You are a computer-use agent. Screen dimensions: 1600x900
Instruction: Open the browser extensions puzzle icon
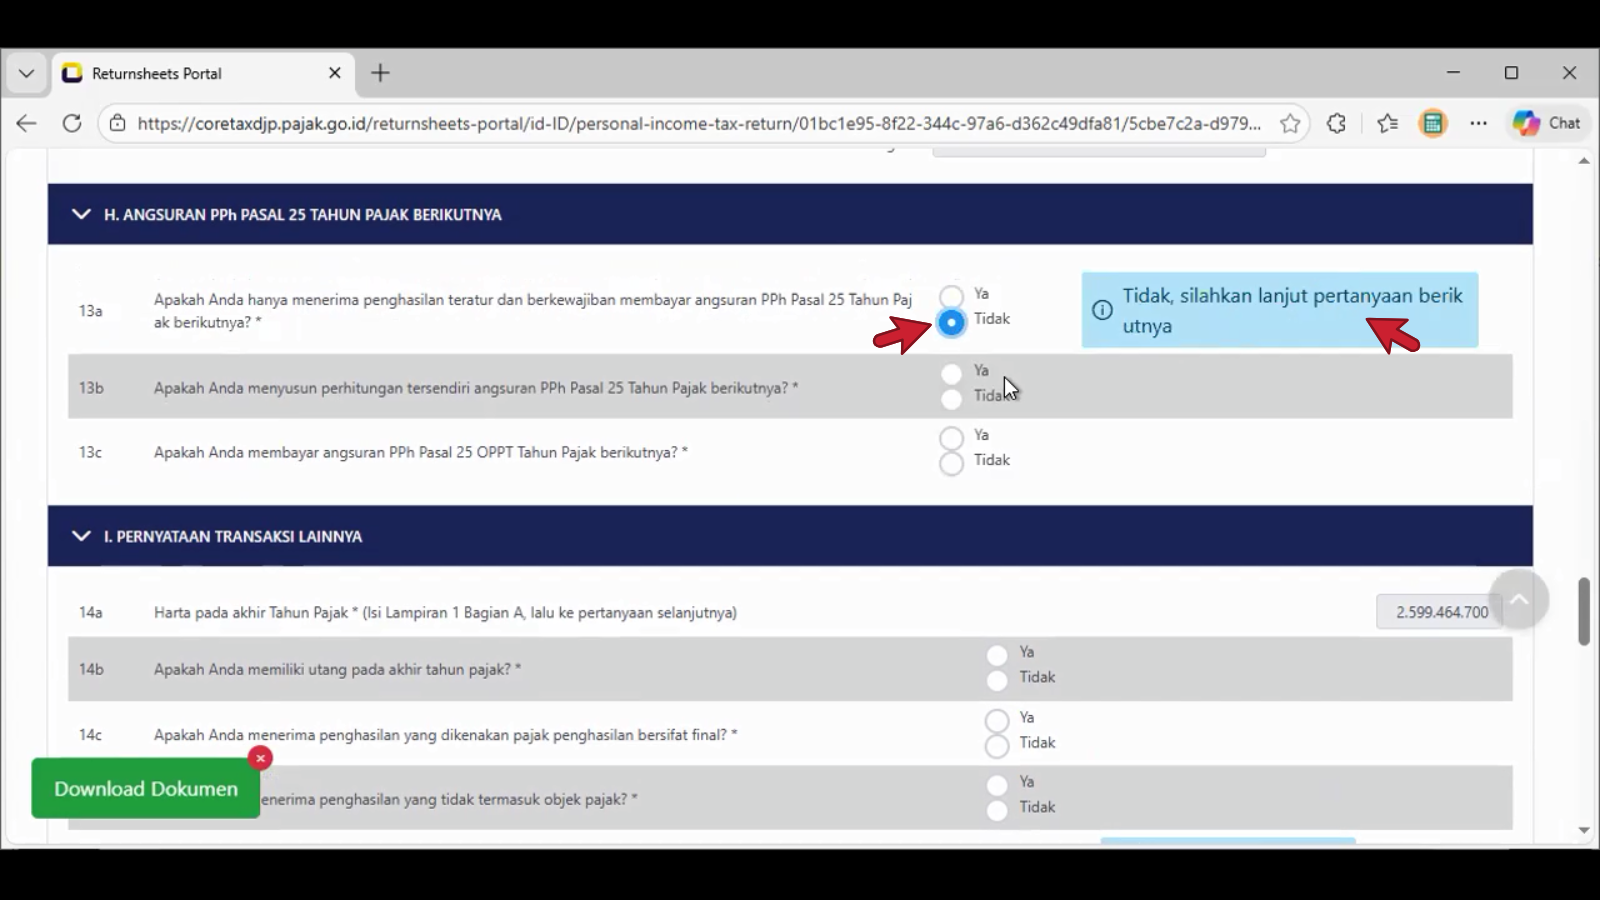(x=1336, y=123)
